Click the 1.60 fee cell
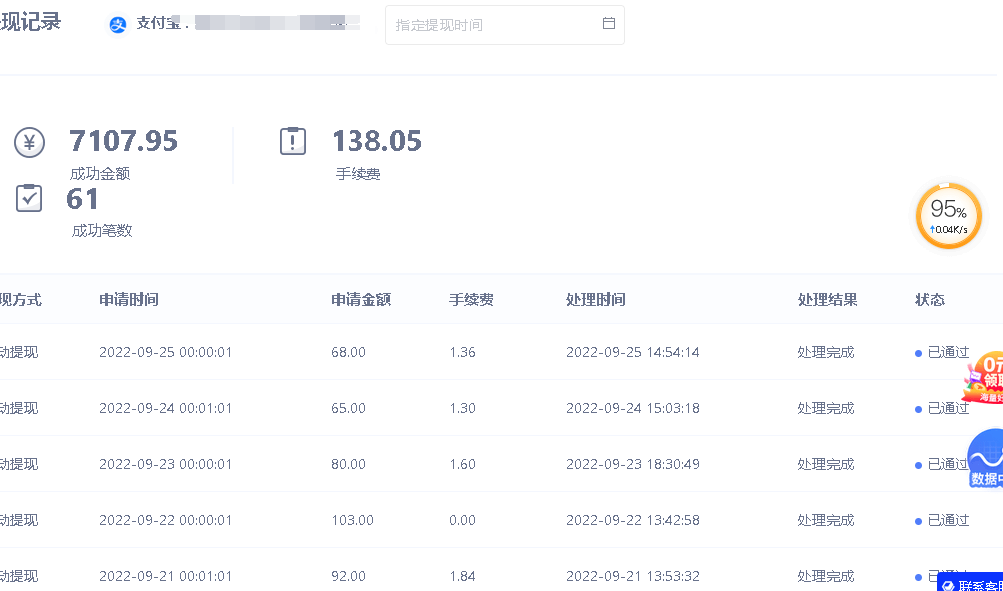 point(462,464)
